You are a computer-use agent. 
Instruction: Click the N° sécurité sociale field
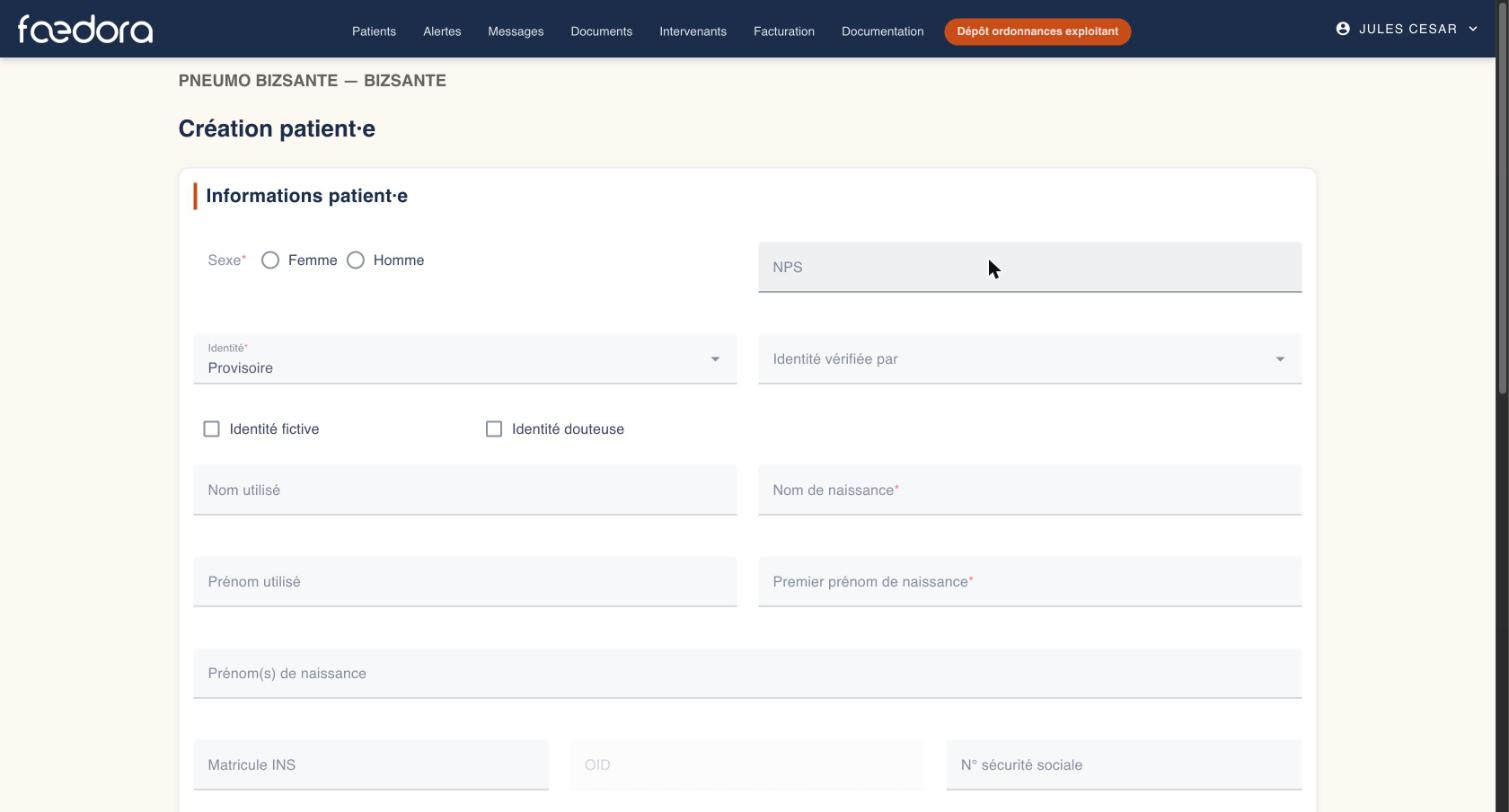click(x=1124, y=765)
